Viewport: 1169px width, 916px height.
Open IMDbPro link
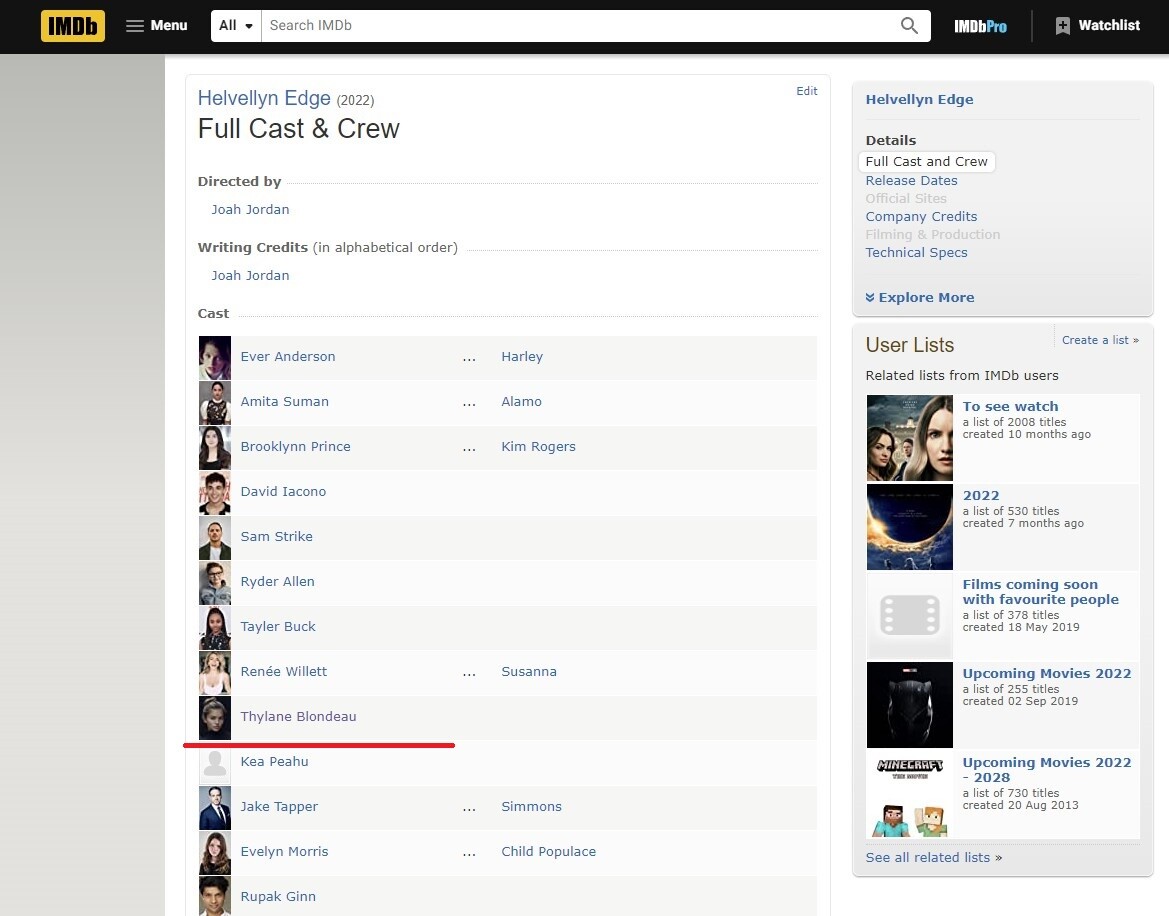980,26
